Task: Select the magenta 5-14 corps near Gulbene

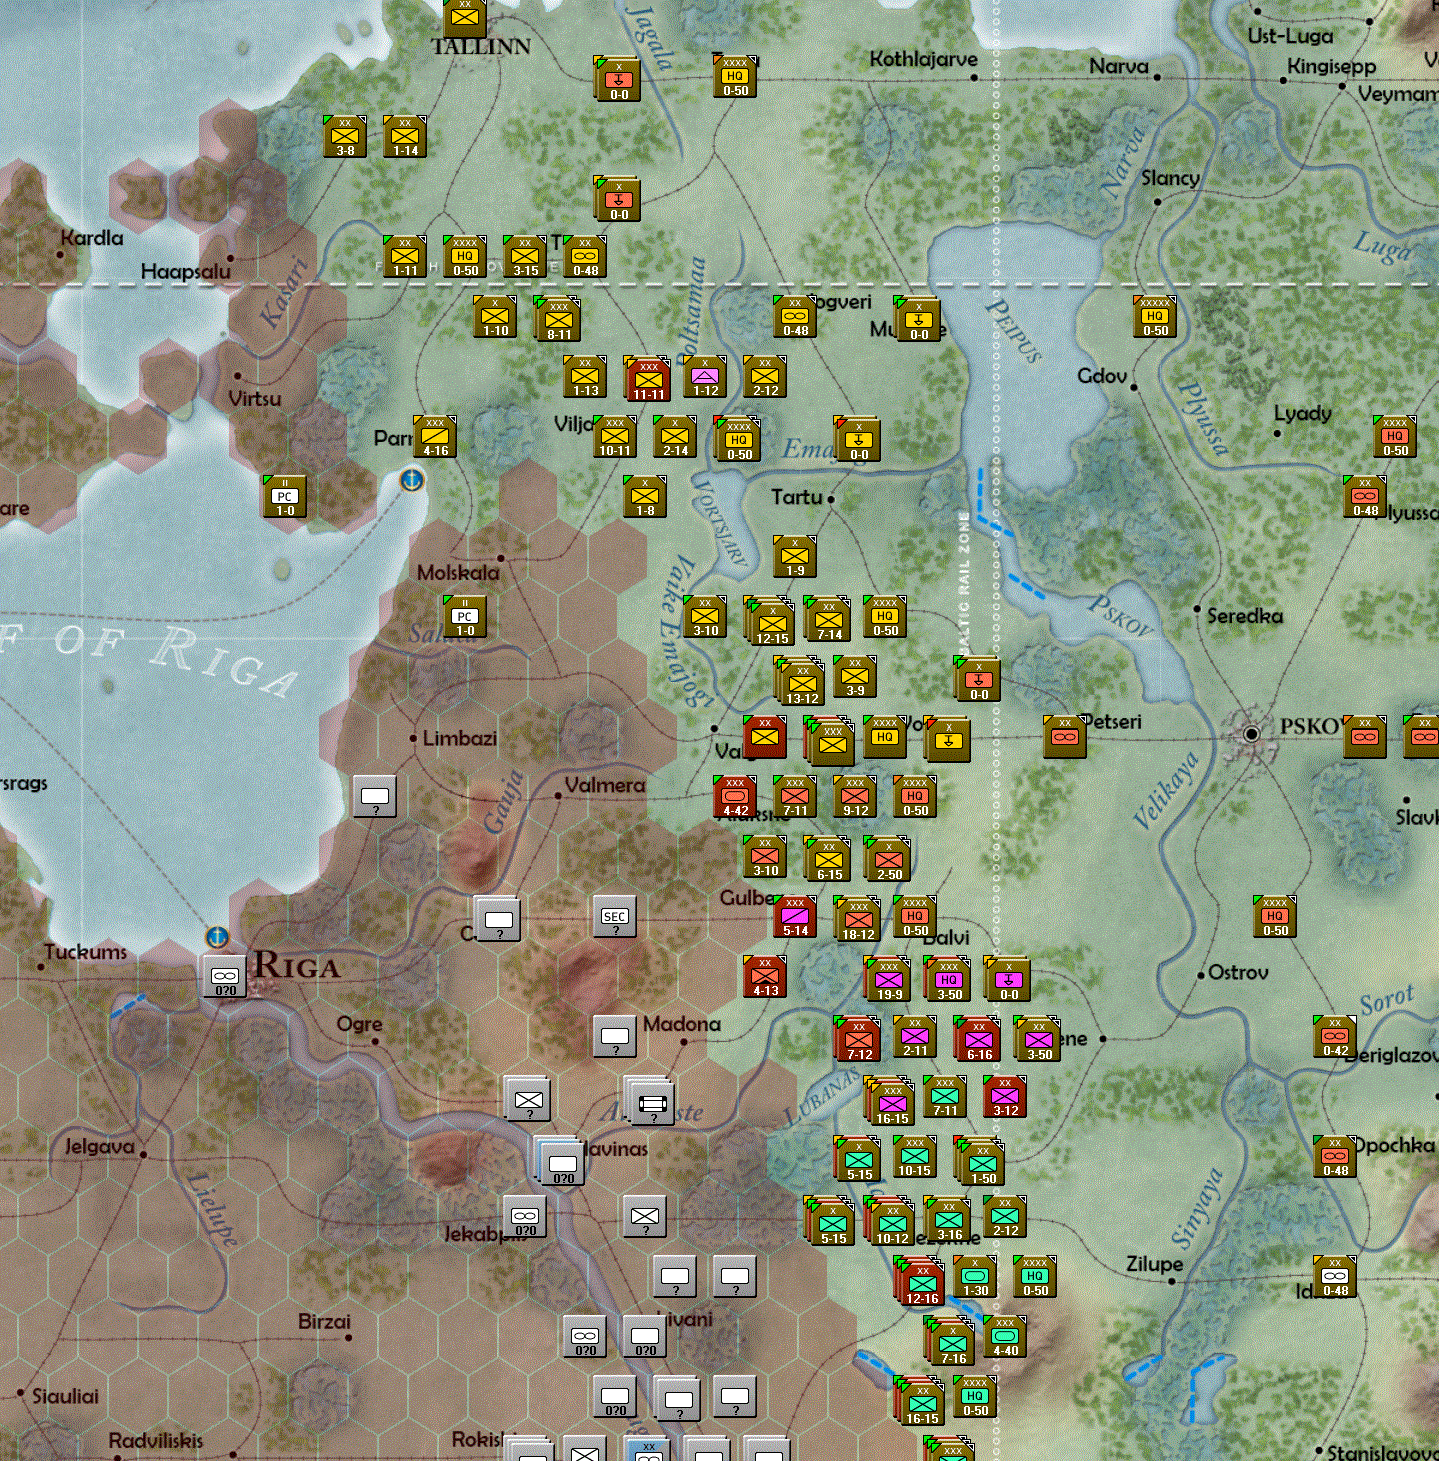Action: [795, 917]
